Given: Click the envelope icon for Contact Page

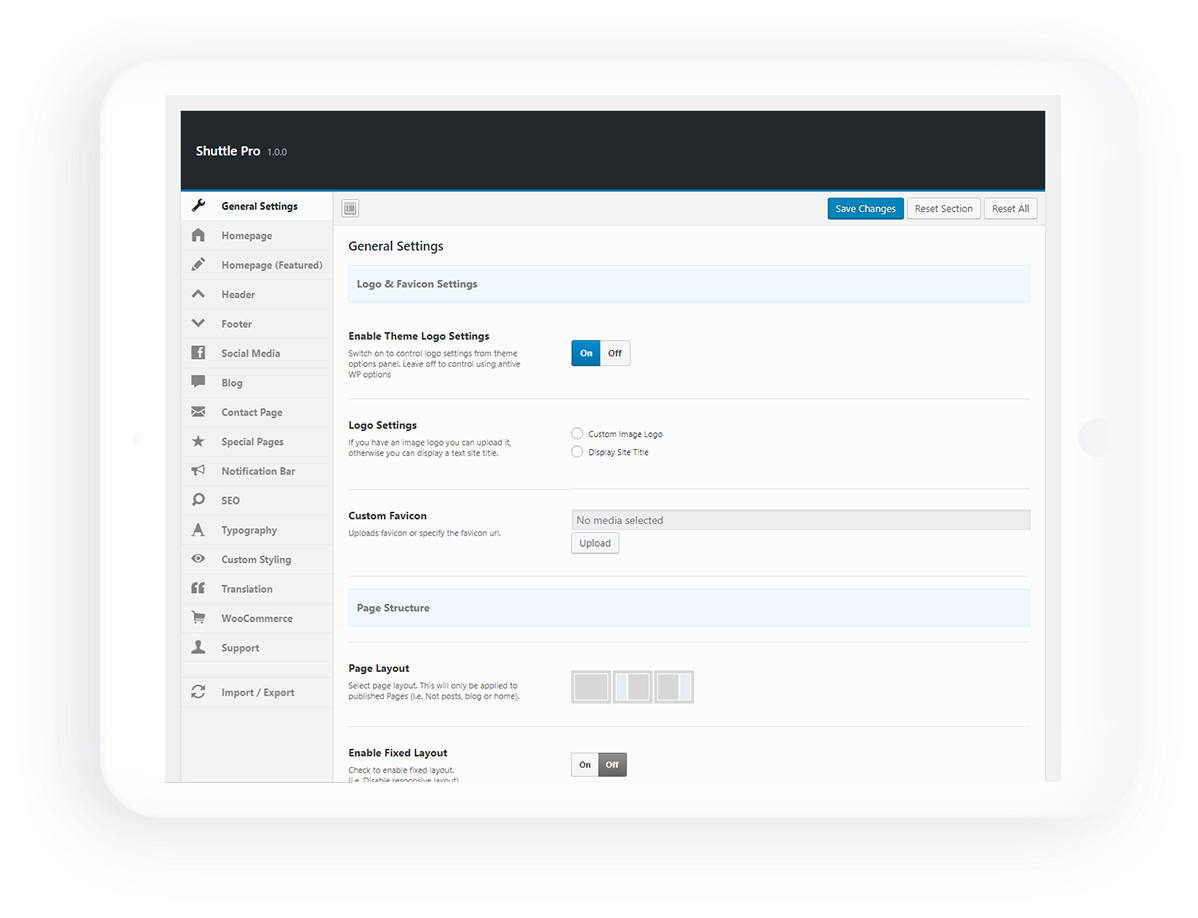Looking at the screenshot, I should point(198,412).
